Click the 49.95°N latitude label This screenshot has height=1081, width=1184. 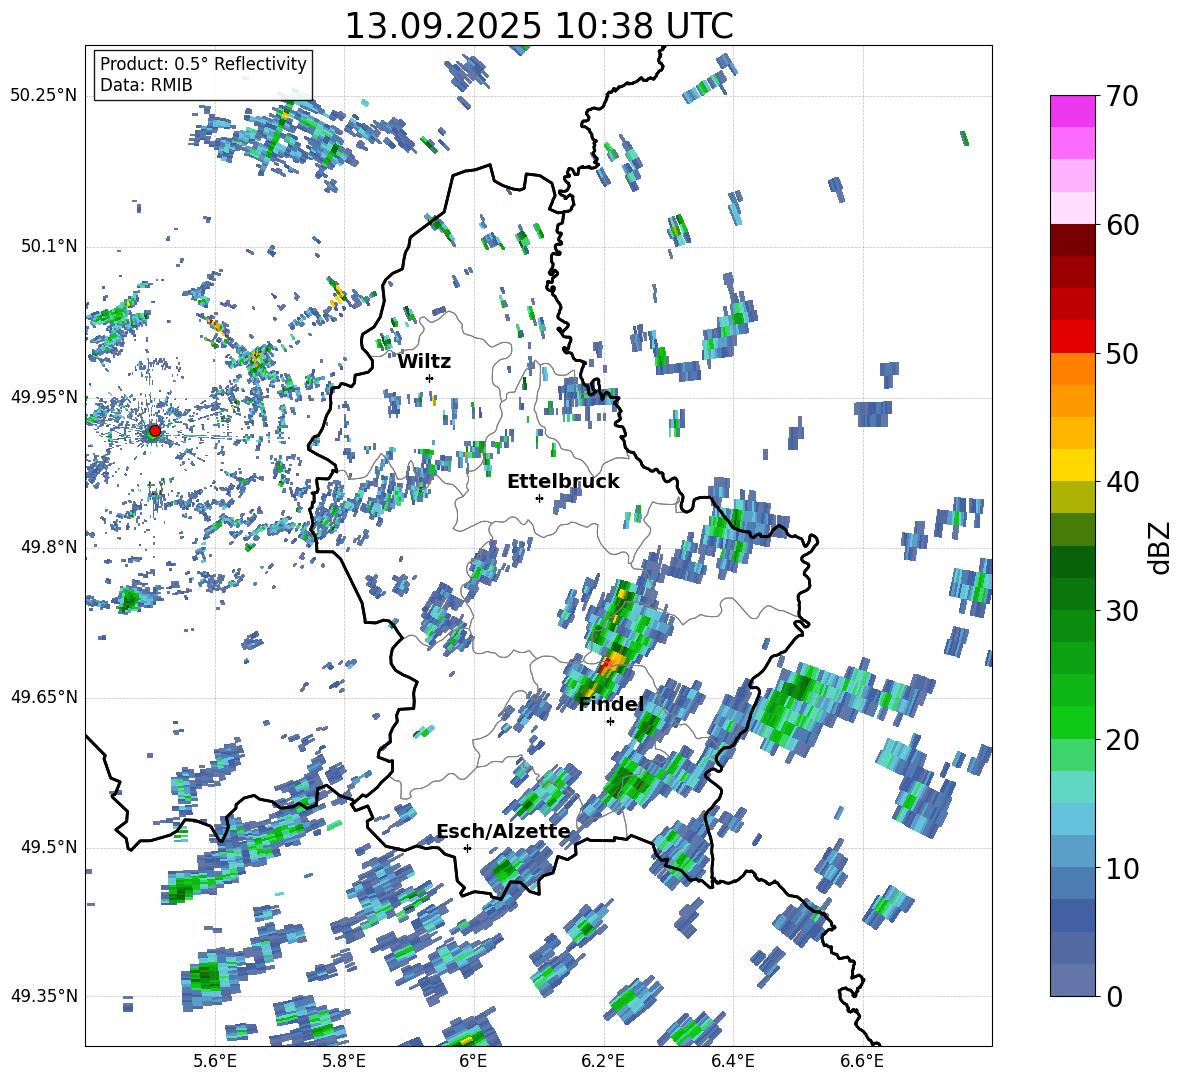(x=44, y=396)
